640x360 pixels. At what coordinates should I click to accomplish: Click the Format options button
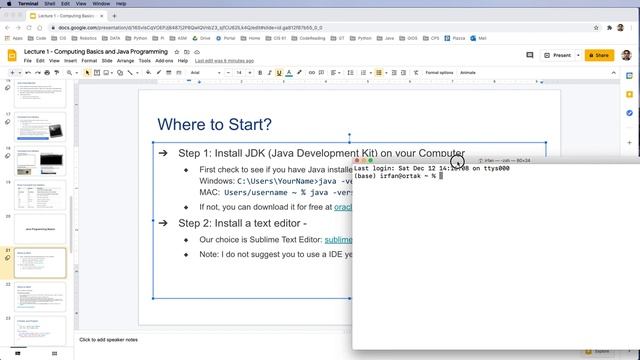coord(439,73)
